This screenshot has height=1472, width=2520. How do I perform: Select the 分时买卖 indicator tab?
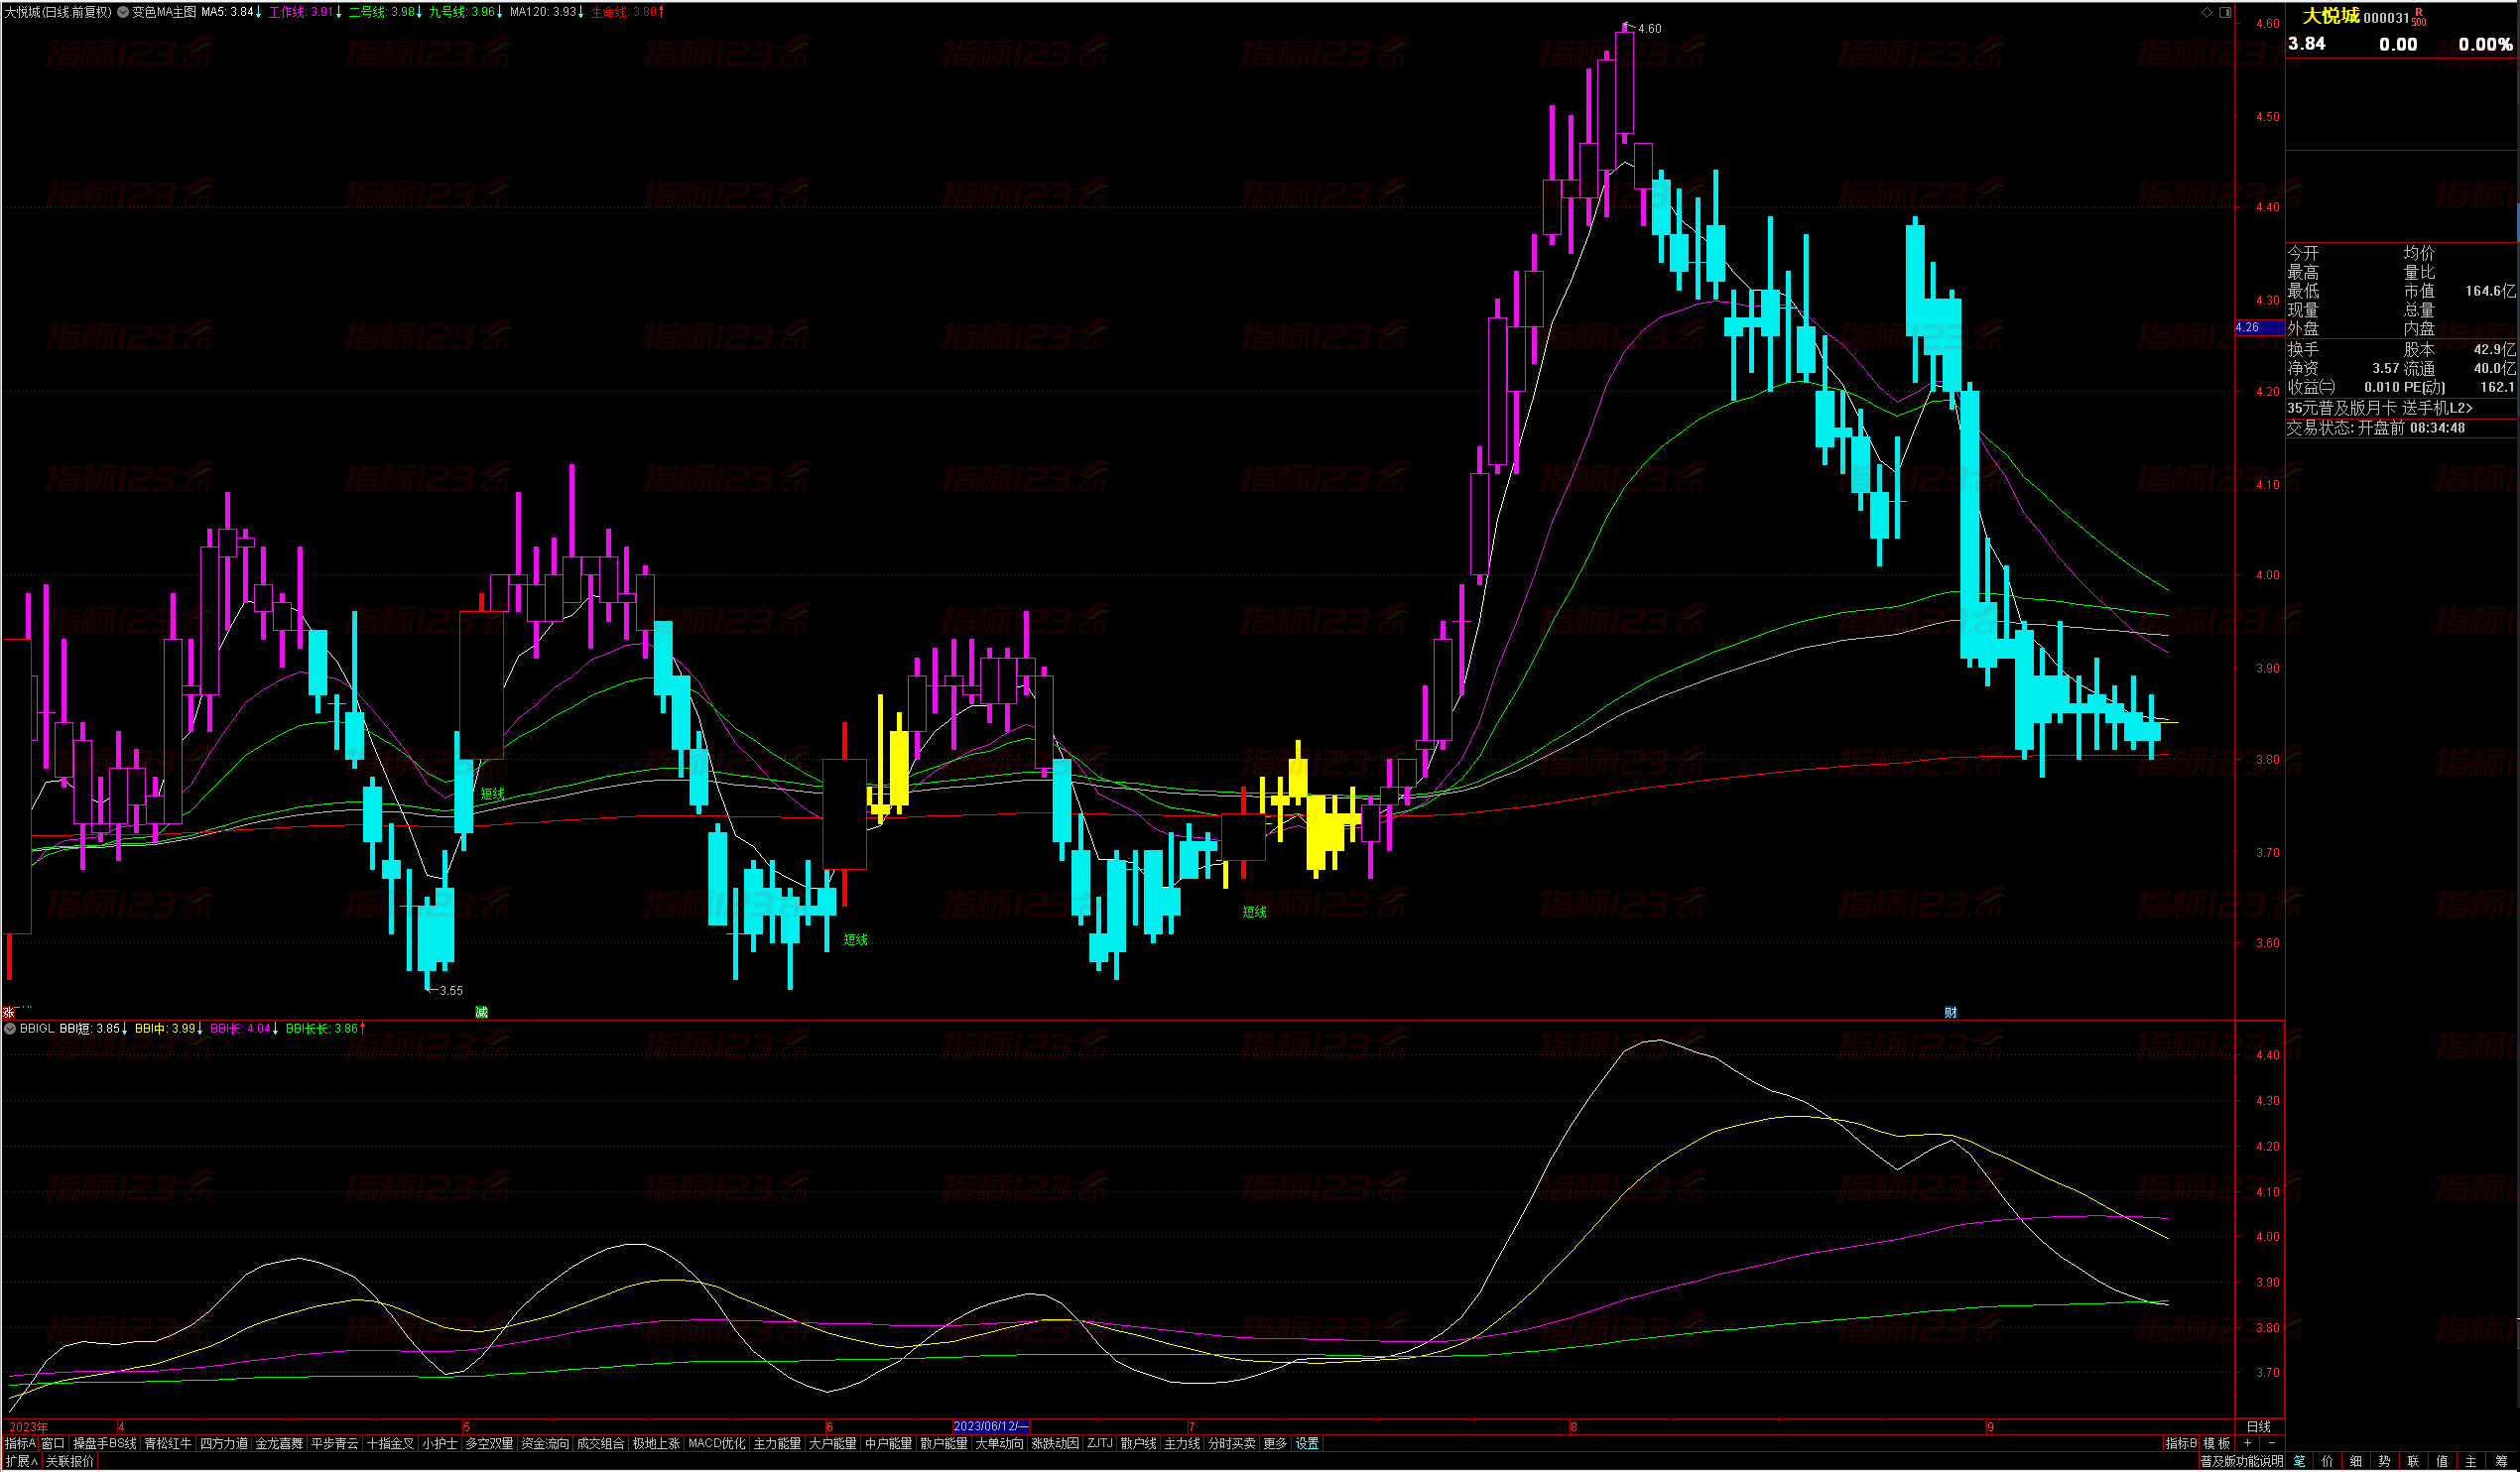pyautogui.click(x=1231, y=1443)
